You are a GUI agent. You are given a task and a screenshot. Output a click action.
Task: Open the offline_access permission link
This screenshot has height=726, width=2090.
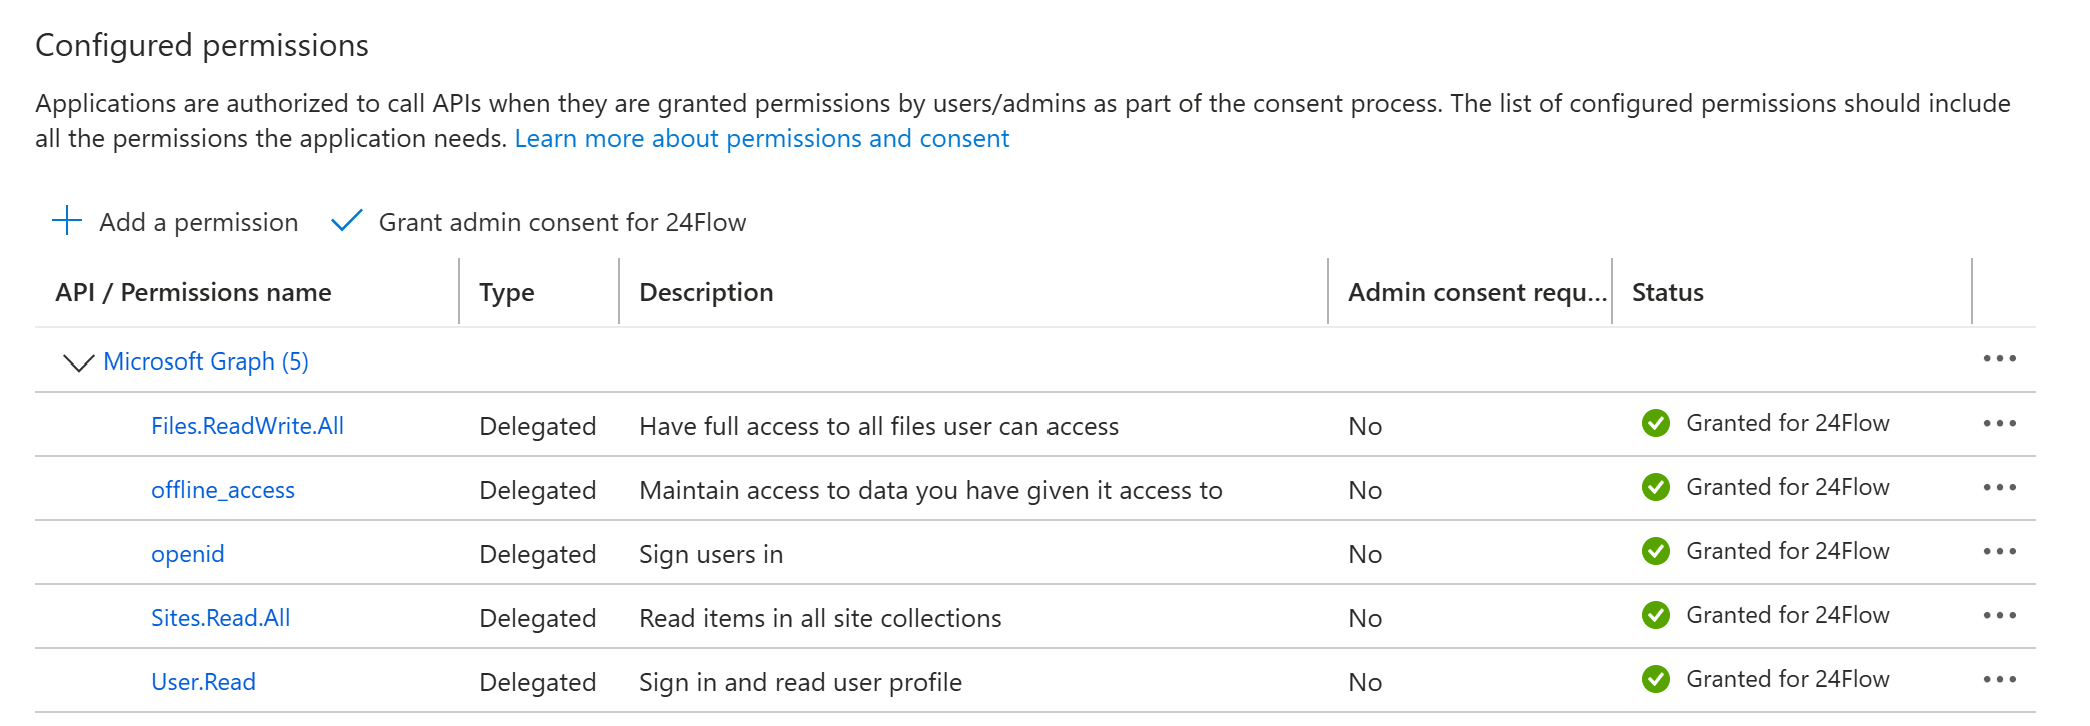pos(222,490)
